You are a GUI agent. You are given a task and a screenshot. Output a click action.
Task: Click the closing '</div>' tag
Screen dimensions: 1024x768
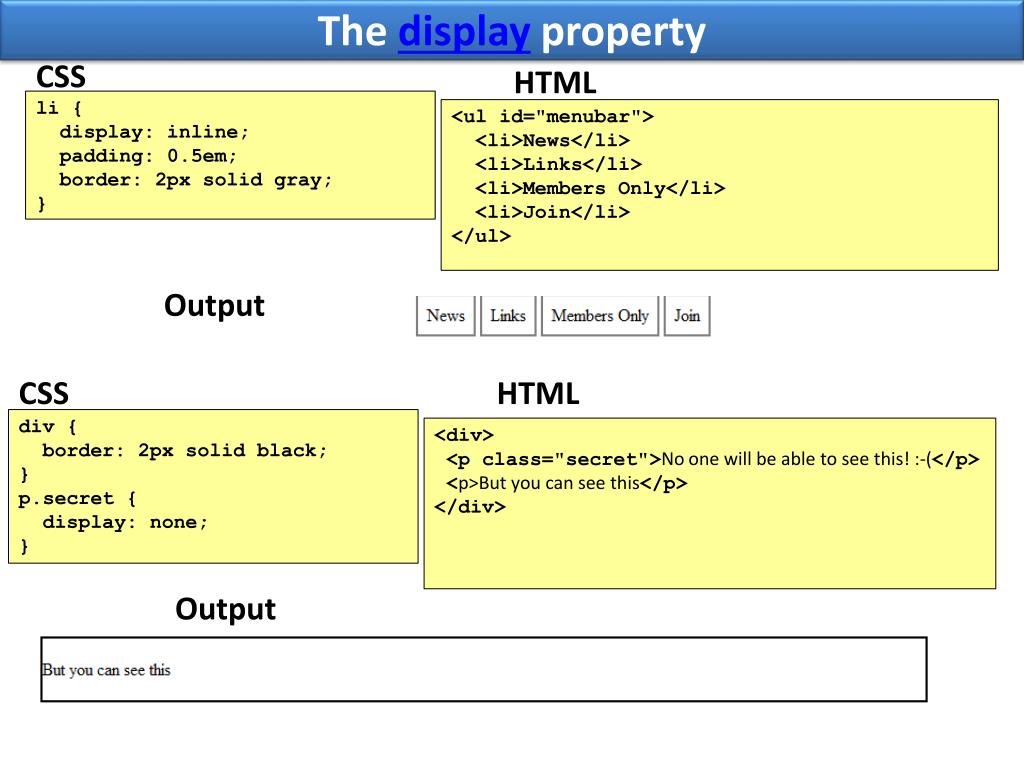(470, 507)
